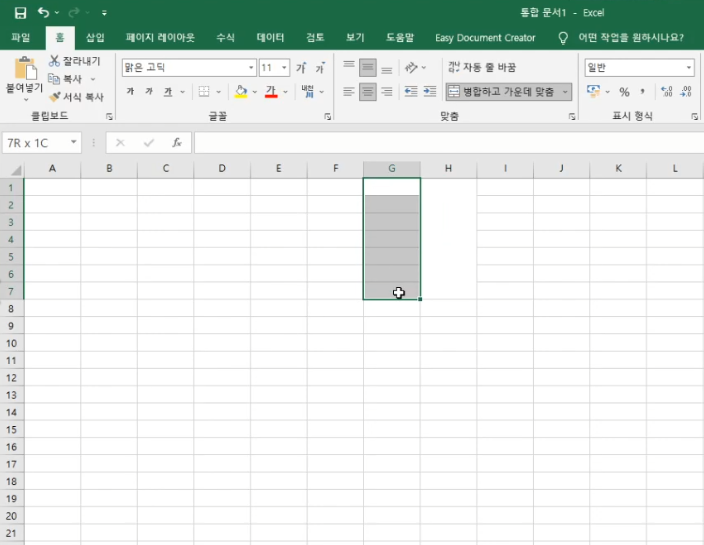Open the 글꼴 dialog launcher
This screenshot has height=545, width=704.
pyautogui.click(x=328, y=117)
